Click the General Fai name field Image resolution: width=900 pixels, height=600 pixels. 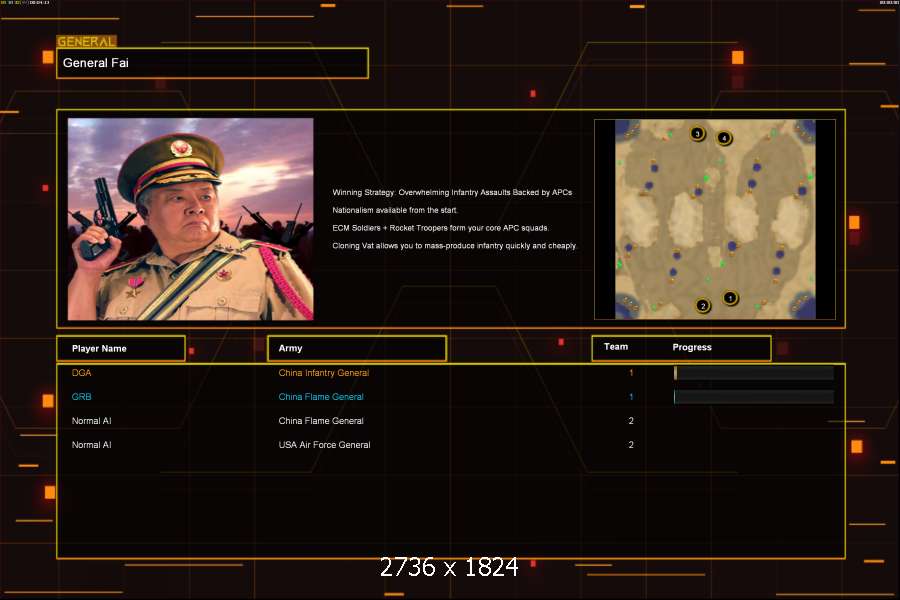point(212,63)
